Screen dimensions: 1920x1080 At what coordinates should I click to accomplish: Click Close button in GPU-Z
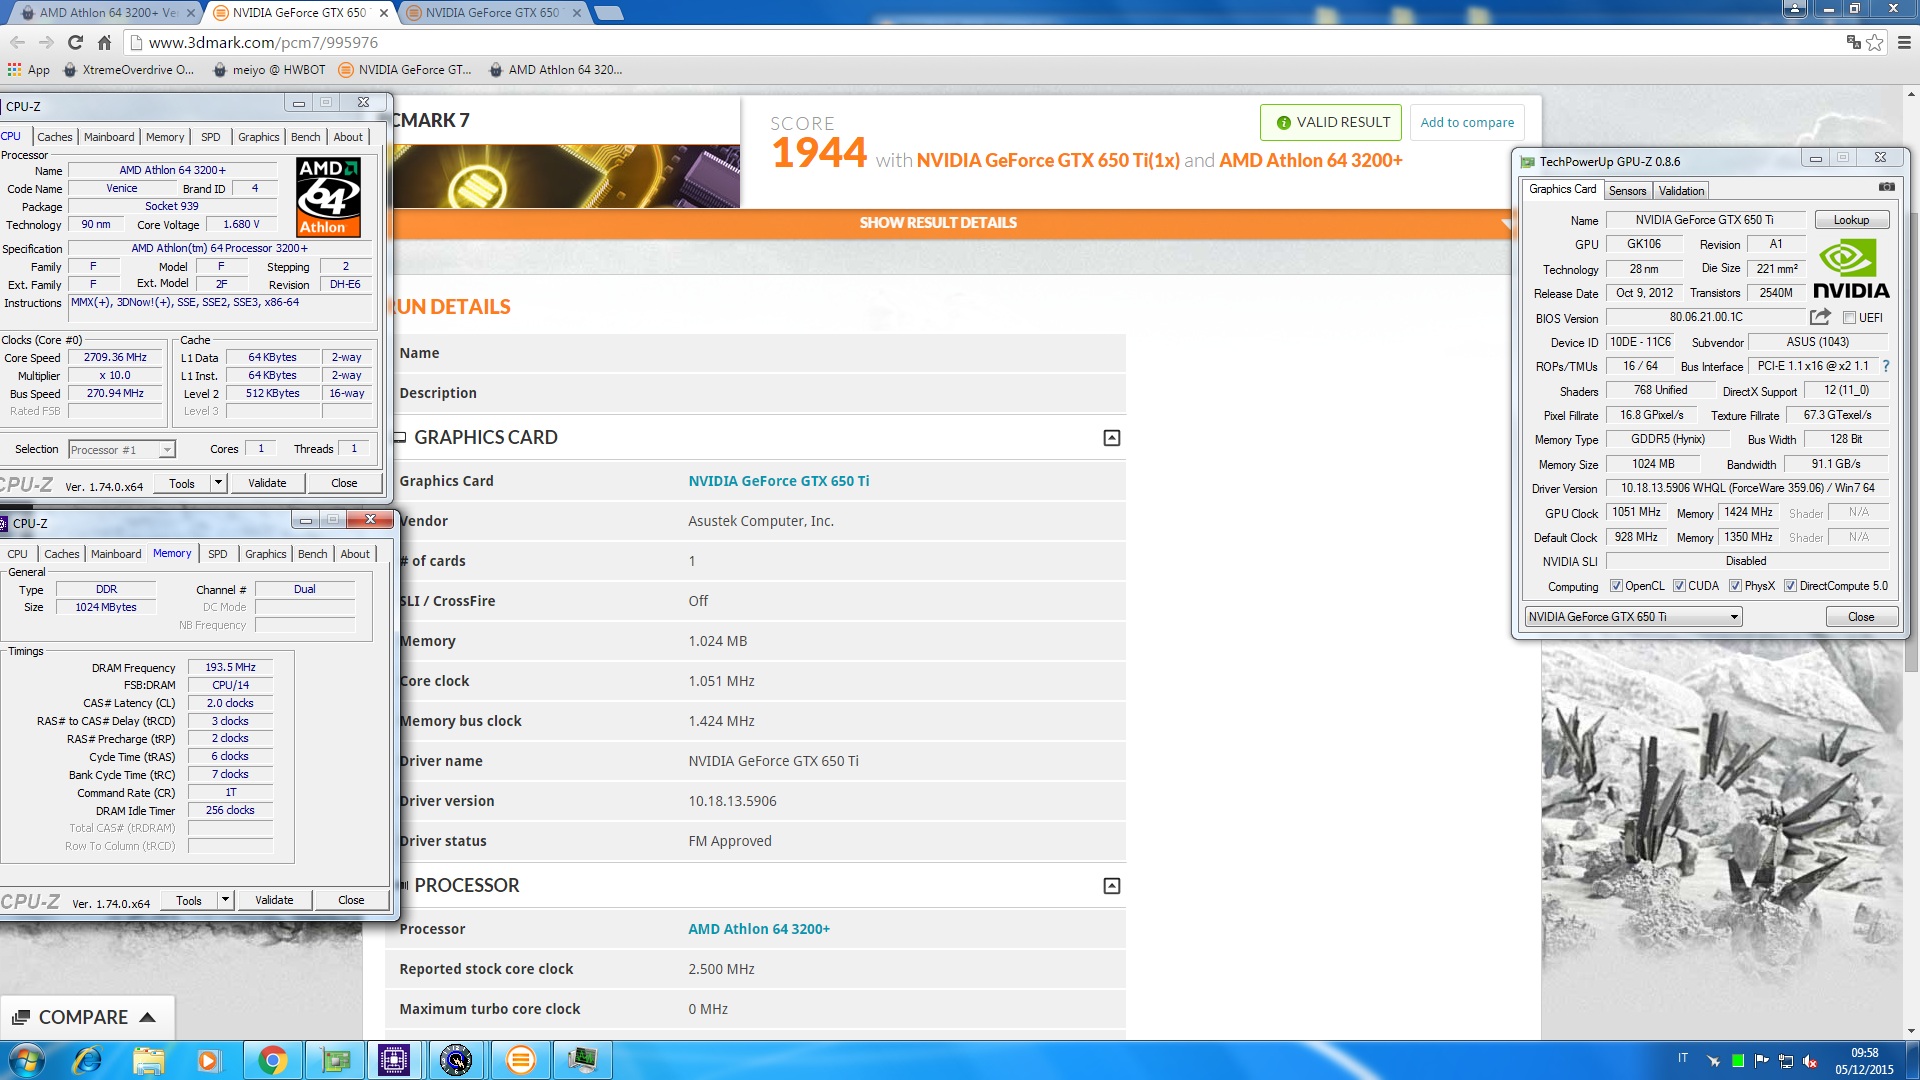pos(1861,617)
